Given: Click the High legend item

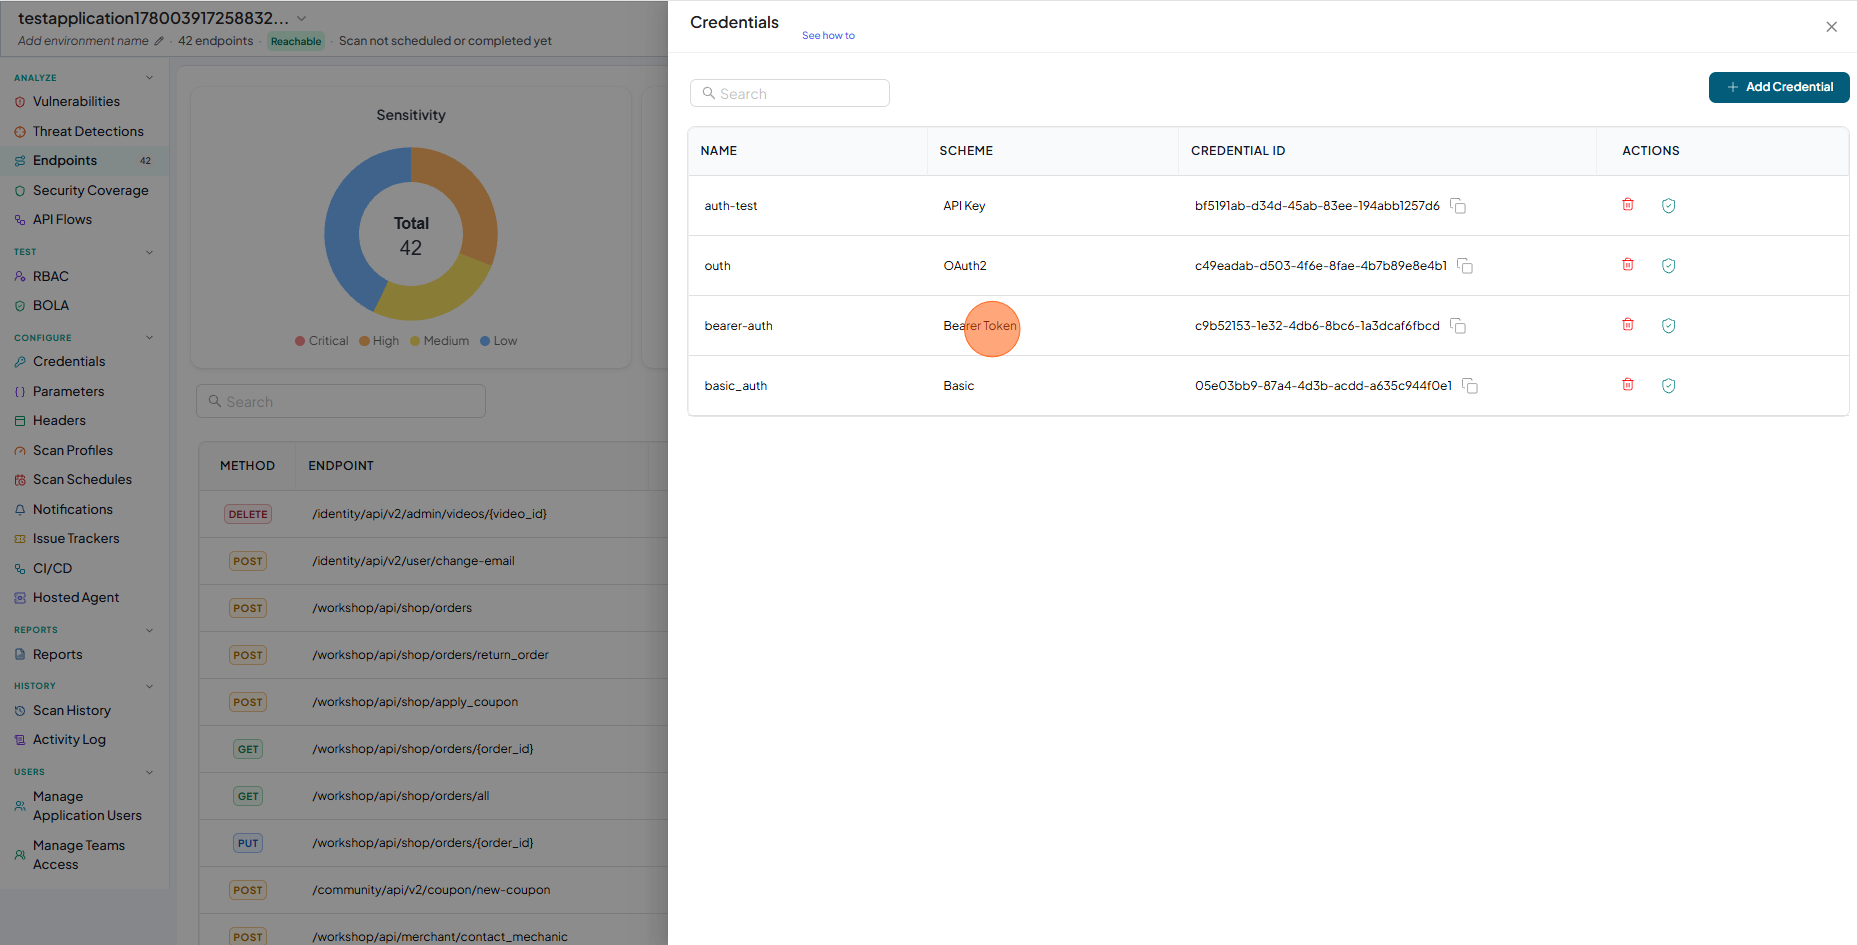Looking at the screenshot, I should click(x=379, y=341).
